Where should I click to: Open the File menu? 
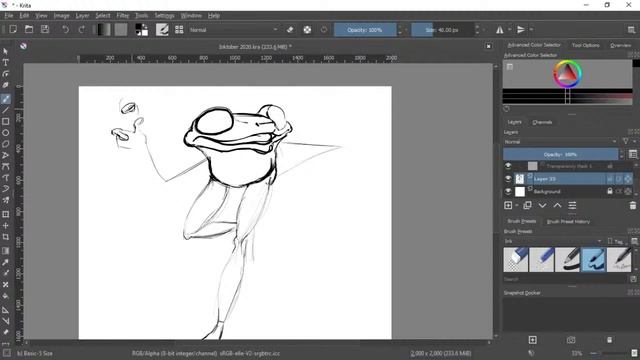9,16
